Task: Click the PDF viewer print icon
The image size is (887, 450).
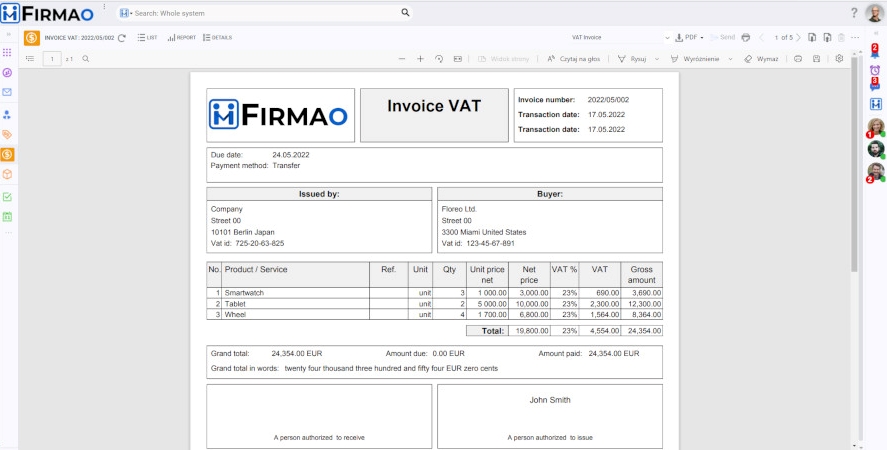Action: [798, 58]
